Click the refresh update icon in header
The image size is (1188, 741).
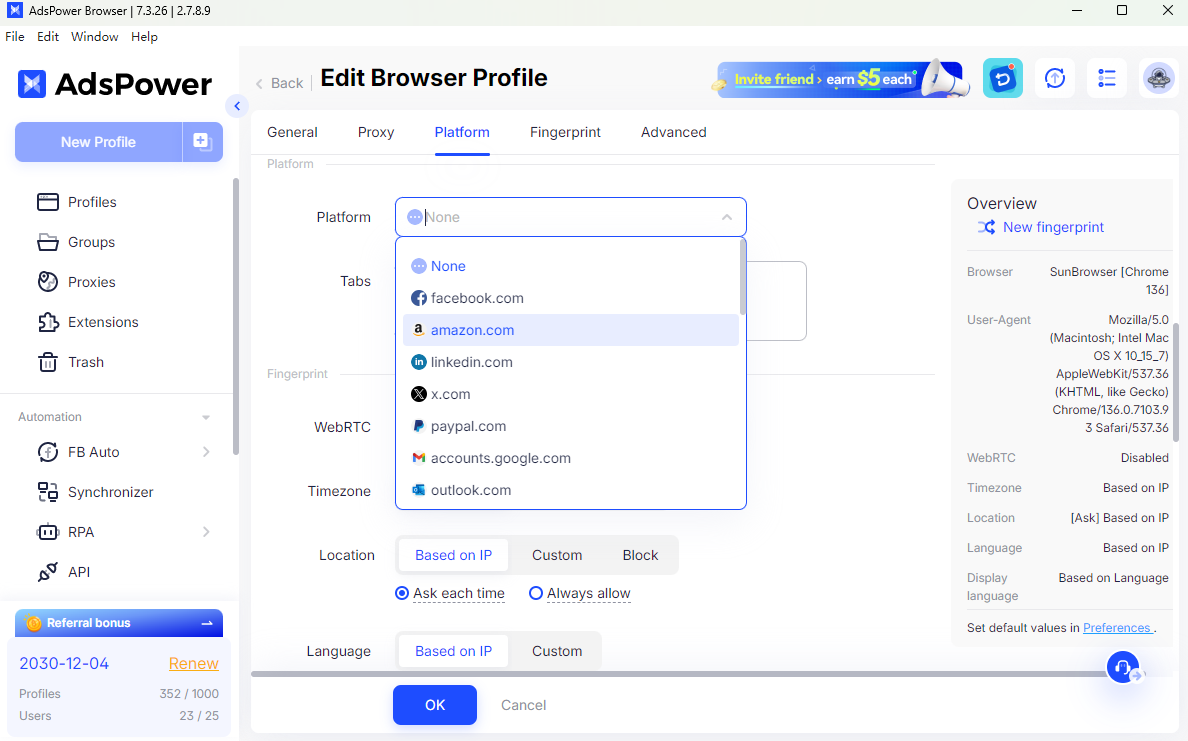point(1054,78)
